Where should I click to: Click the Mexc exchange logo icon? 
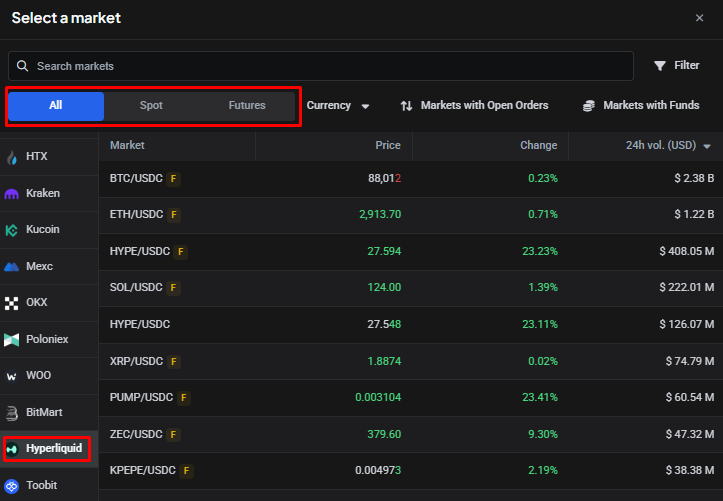tap(12, 266)
